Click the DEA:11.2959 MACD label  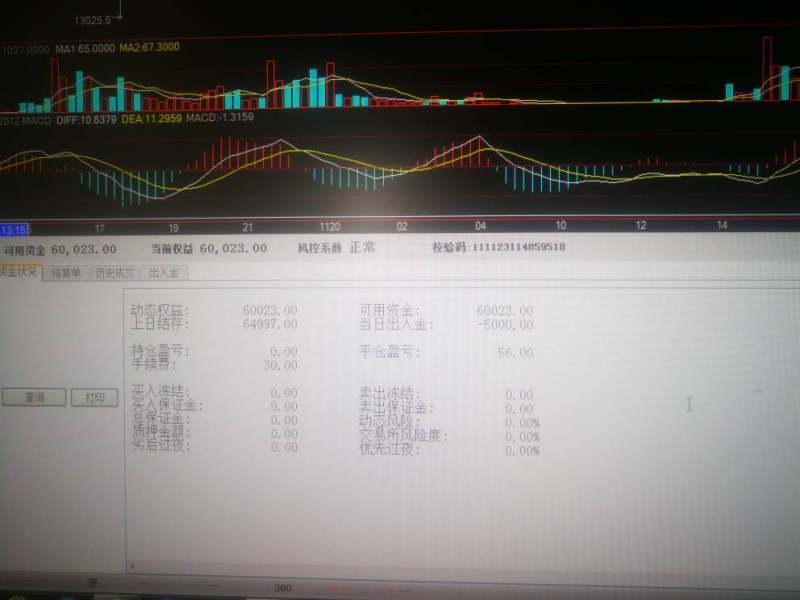coord(152,119)
